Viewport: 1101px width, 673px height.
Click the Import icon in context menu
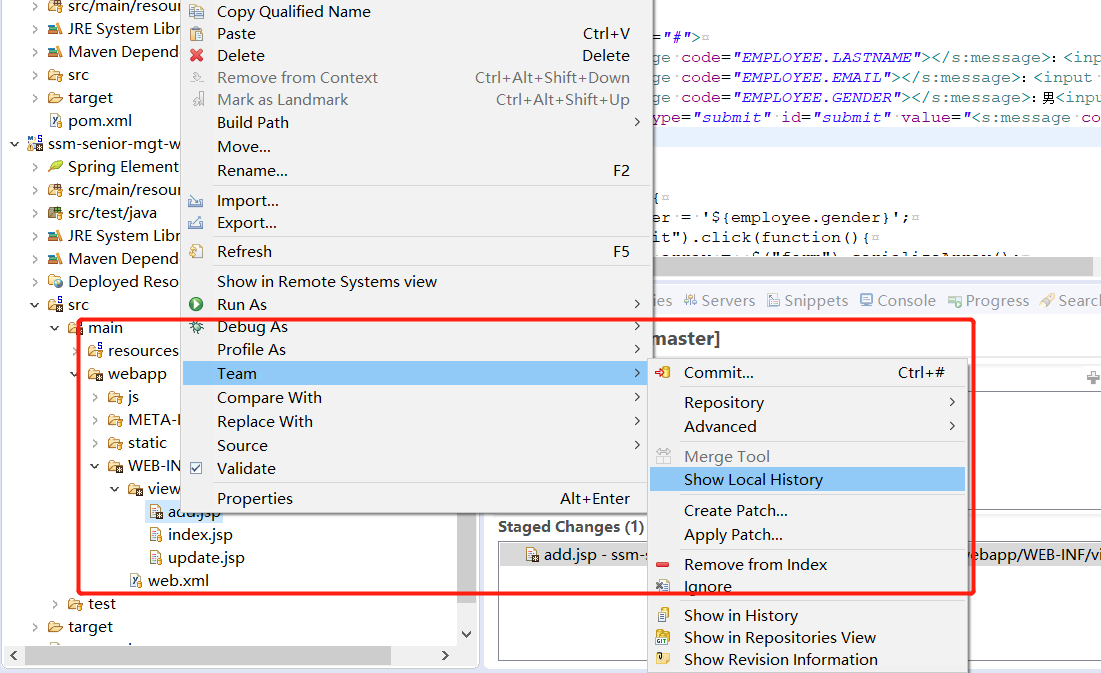pos(197,201)
